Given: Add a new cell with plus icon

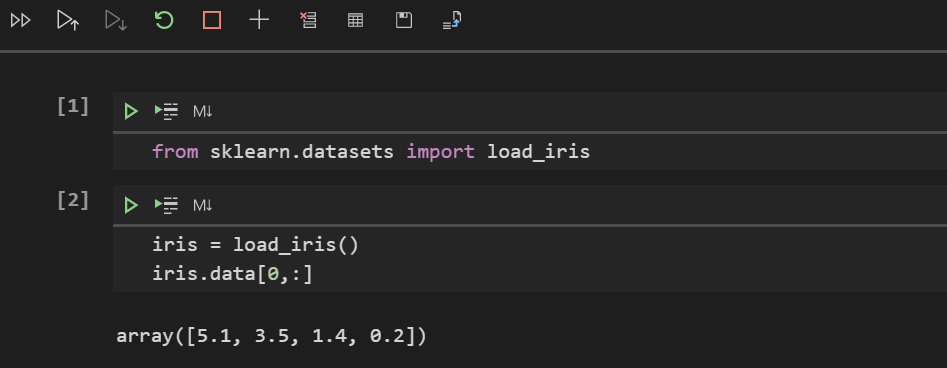Looking at the screenshot, I should [x=259, y=21].
